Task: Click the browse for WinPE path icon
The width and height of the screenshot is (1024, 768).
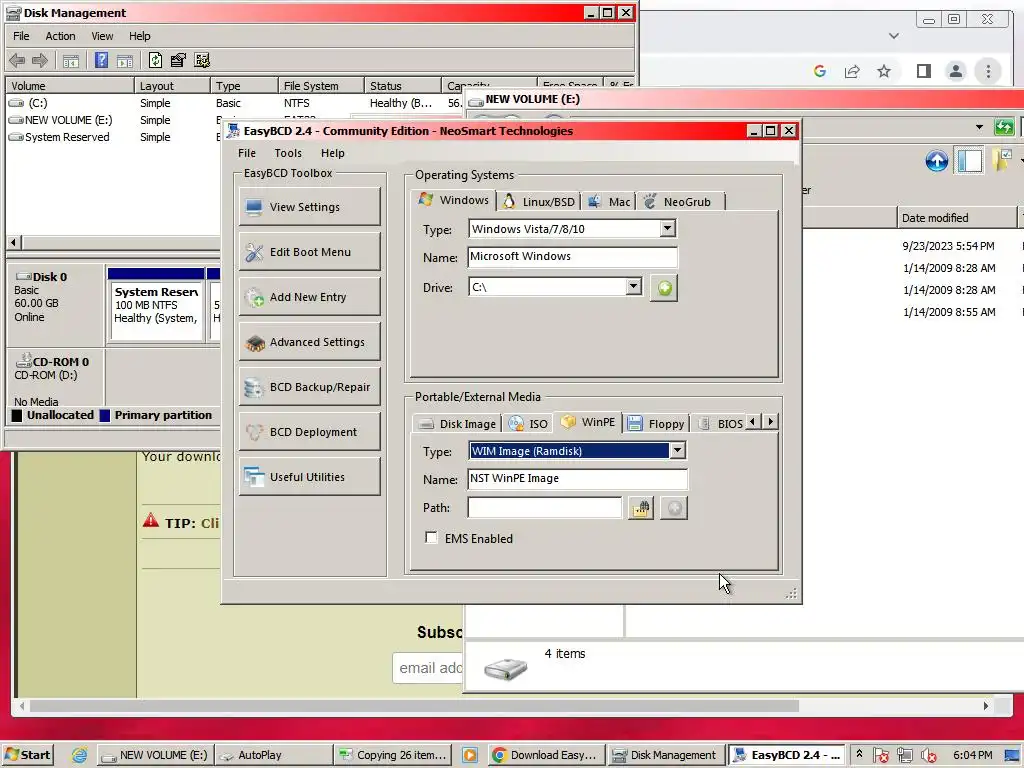Action: (641, 508)
